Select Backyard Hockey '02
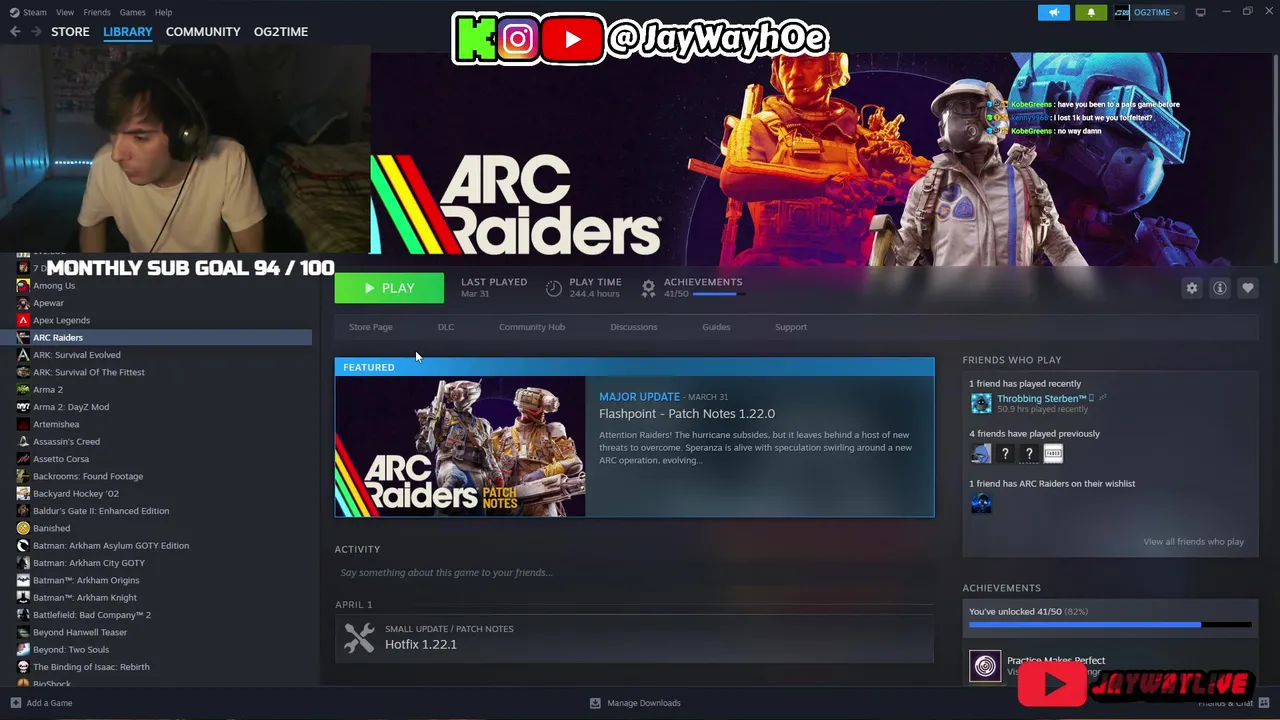Viewport: 1280px width, 720px height. point(75,494)
